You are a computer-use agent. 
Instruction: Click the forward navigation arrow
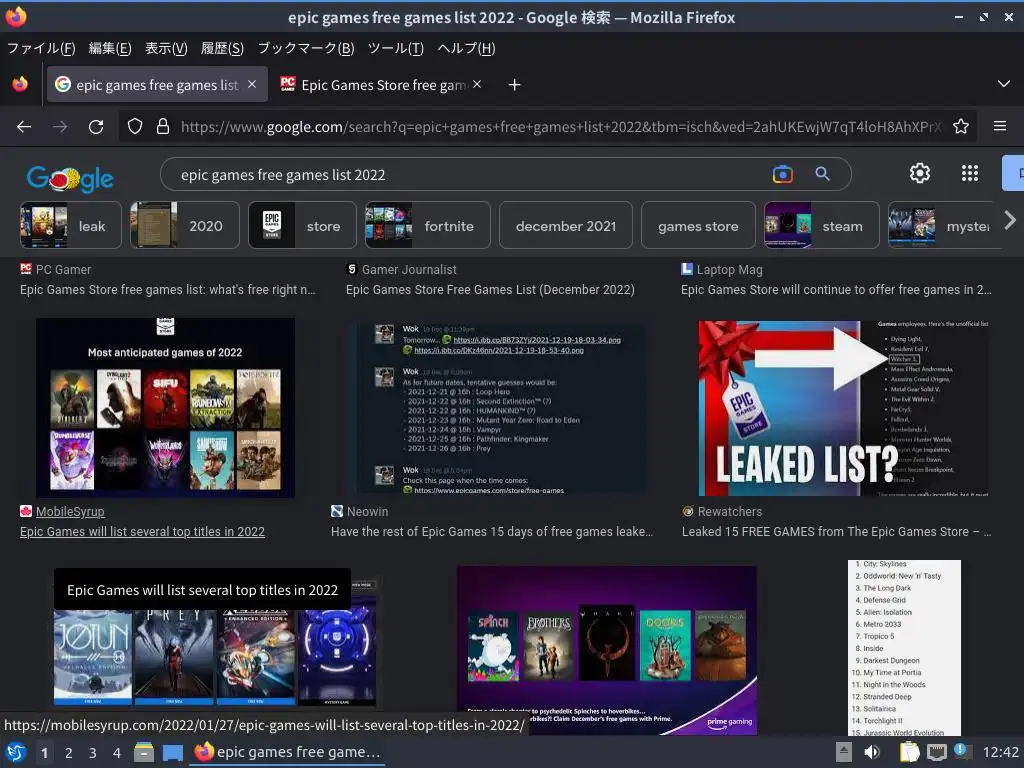pyautogui.click(x=60, y=127)
